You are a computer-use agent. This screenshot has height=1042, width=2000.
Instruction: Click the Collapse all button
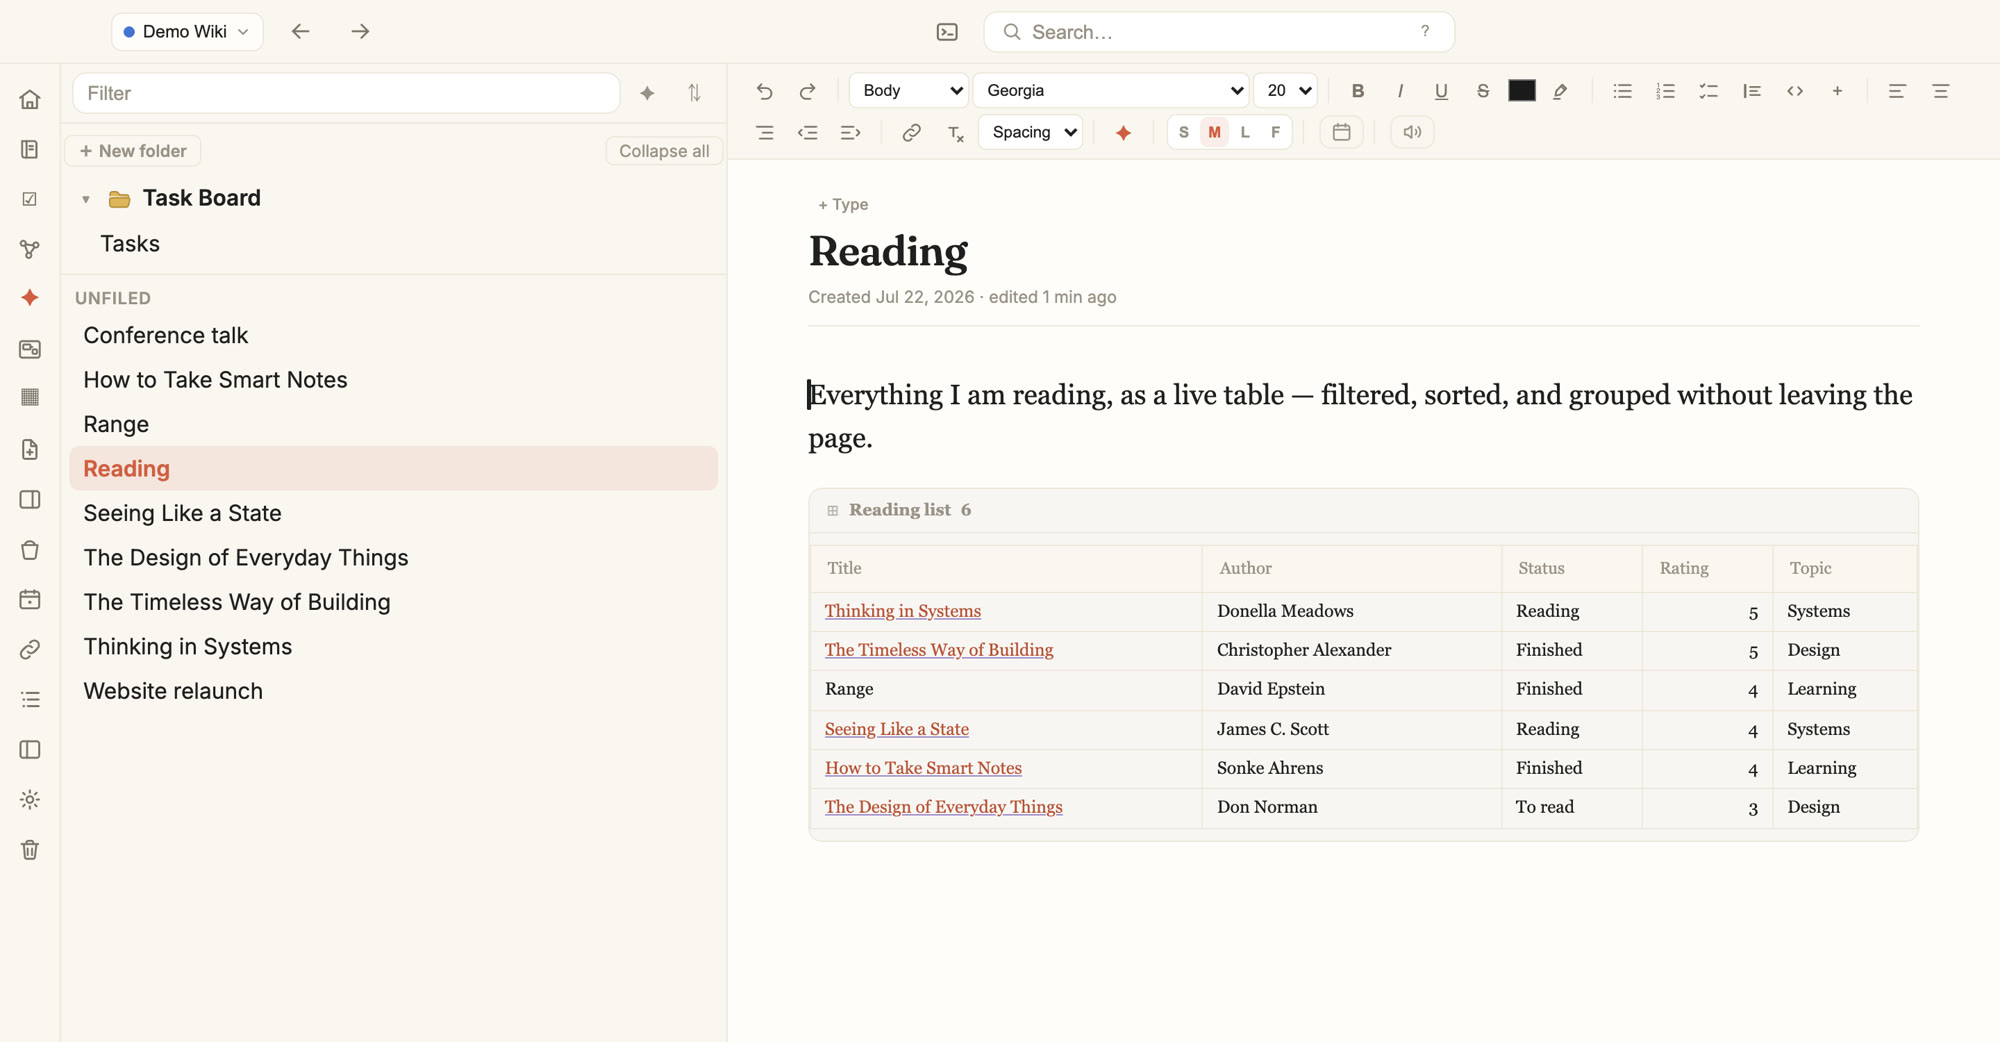click(664, 151)
